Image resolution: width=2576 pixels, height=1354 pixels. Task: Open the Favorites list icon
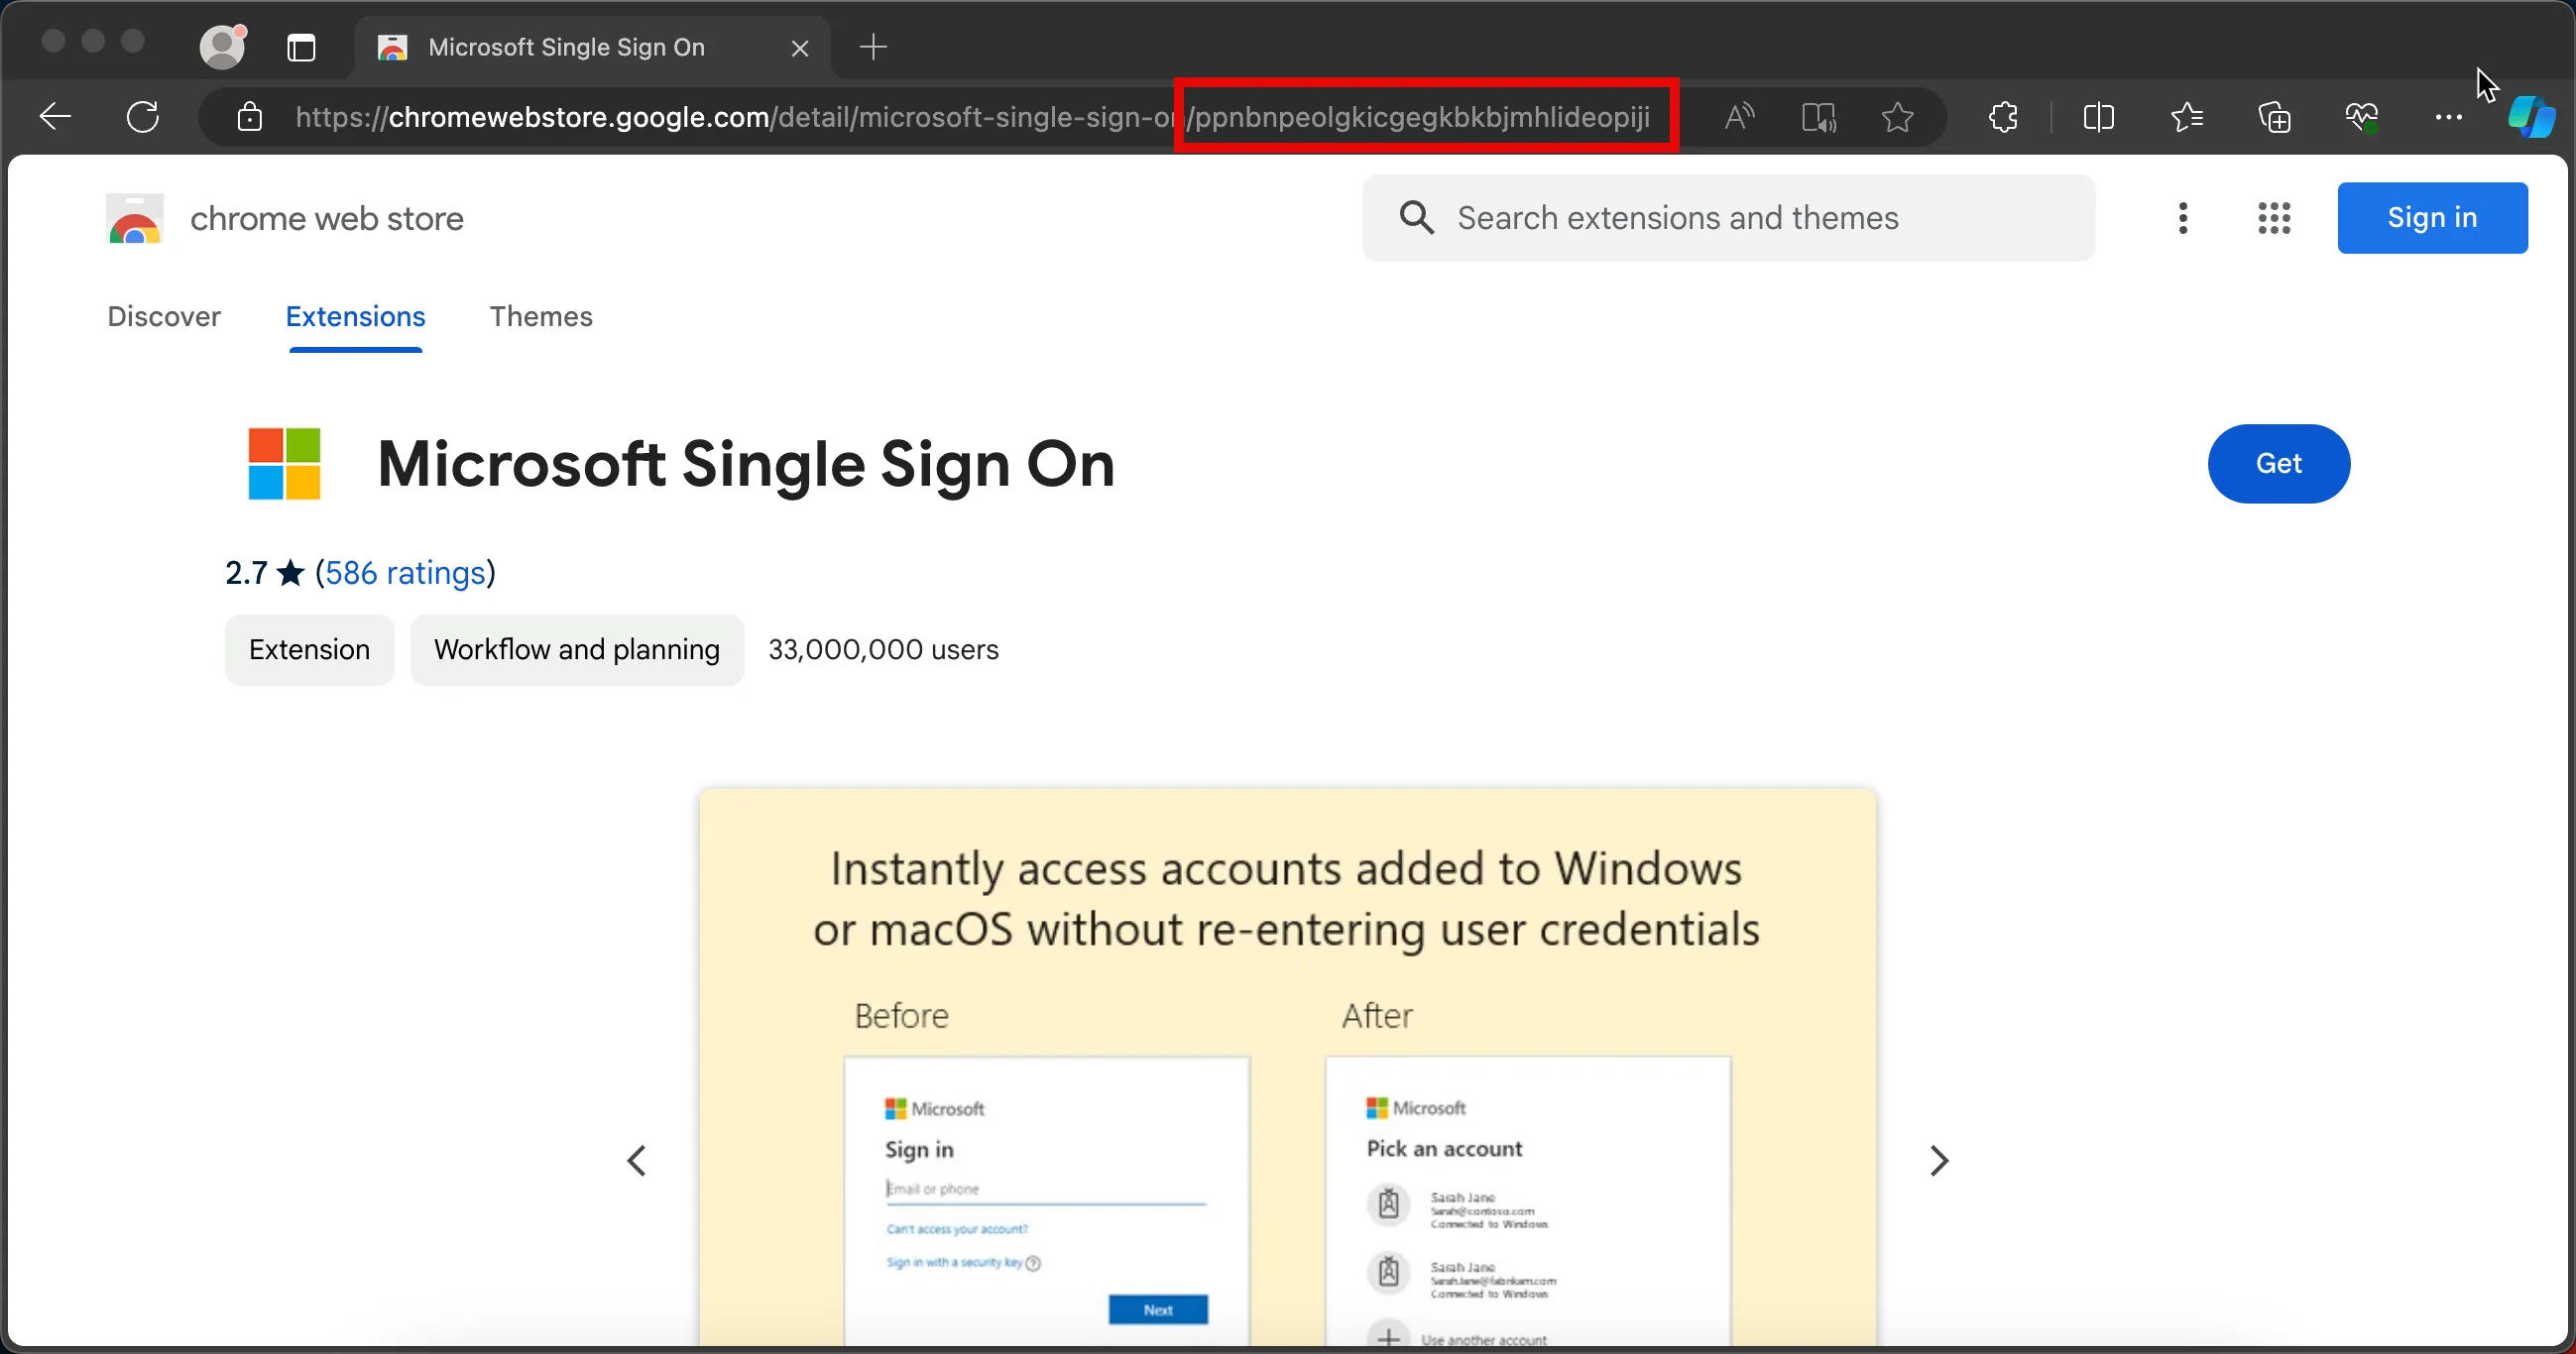coord(2187,117)
